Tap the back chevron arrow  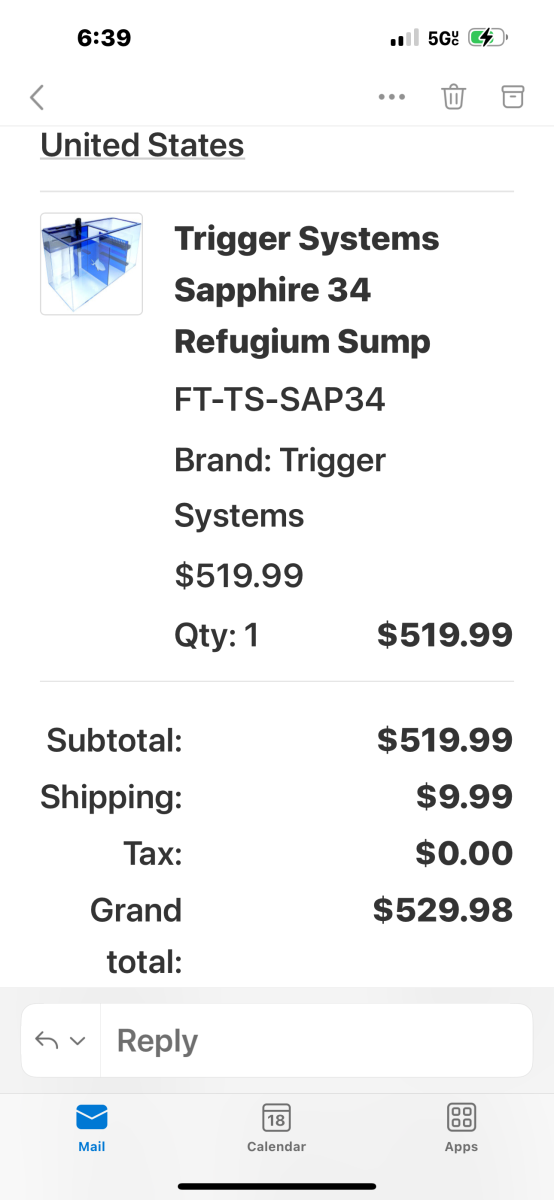[37, 97]
